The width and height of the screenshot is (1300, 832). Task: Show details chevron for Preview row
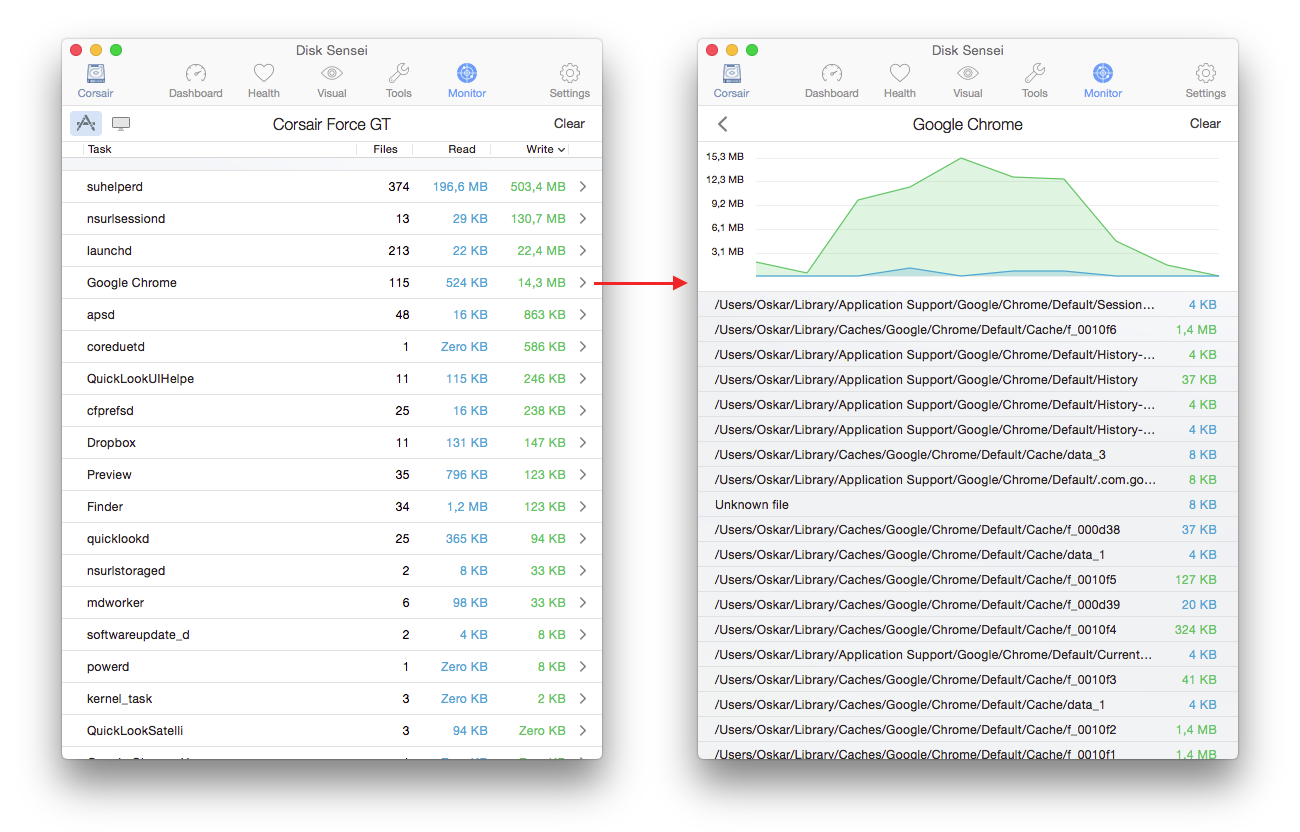pyautogui.click(x=583, y=475)
